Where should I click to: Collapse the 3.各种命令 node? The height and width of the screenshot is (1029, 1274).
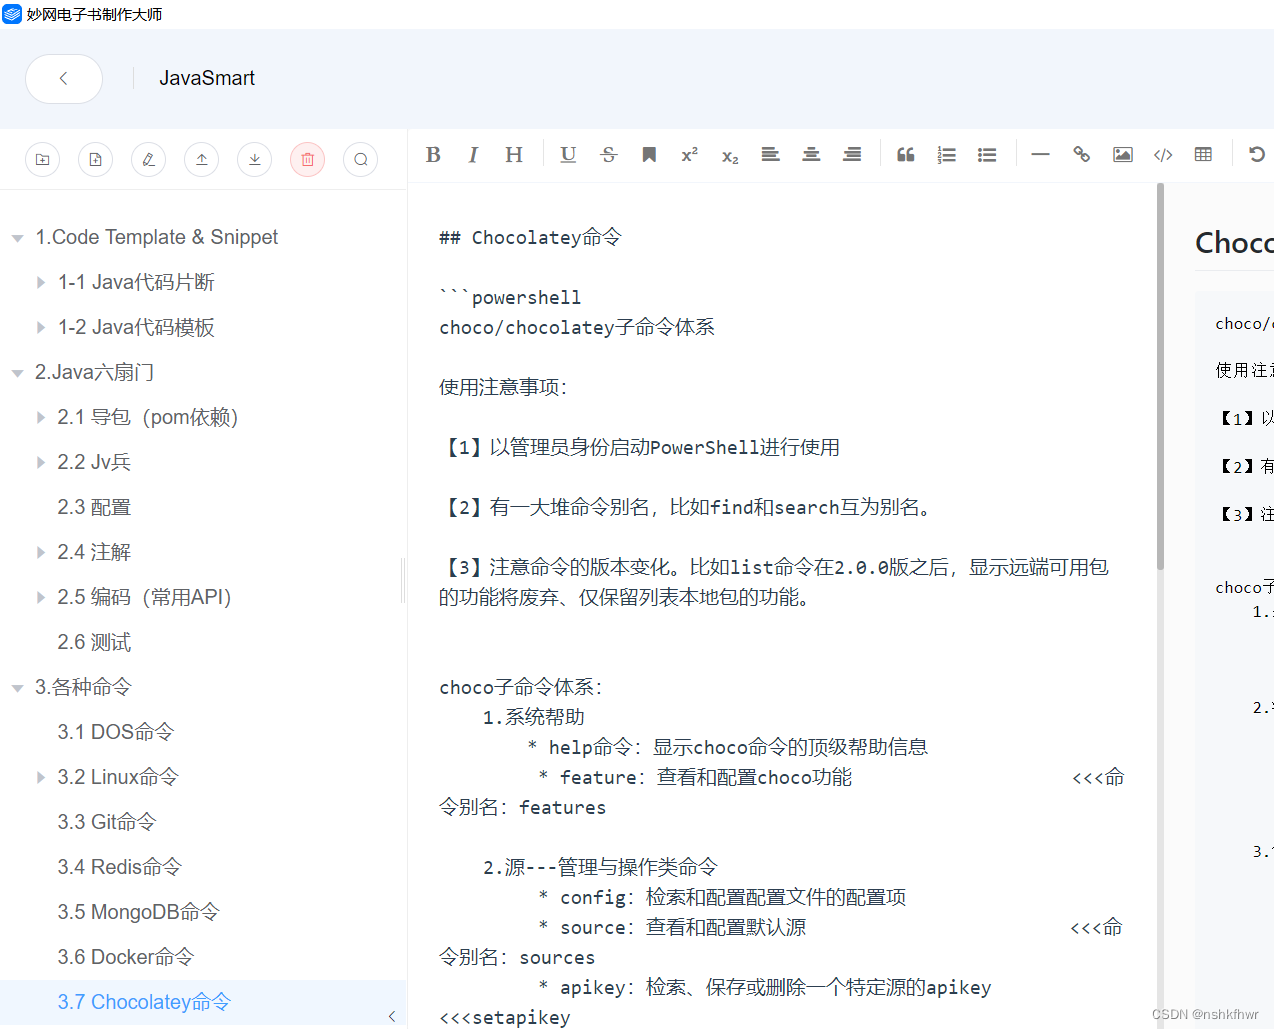pyautogui.click(x=17, y=688)
